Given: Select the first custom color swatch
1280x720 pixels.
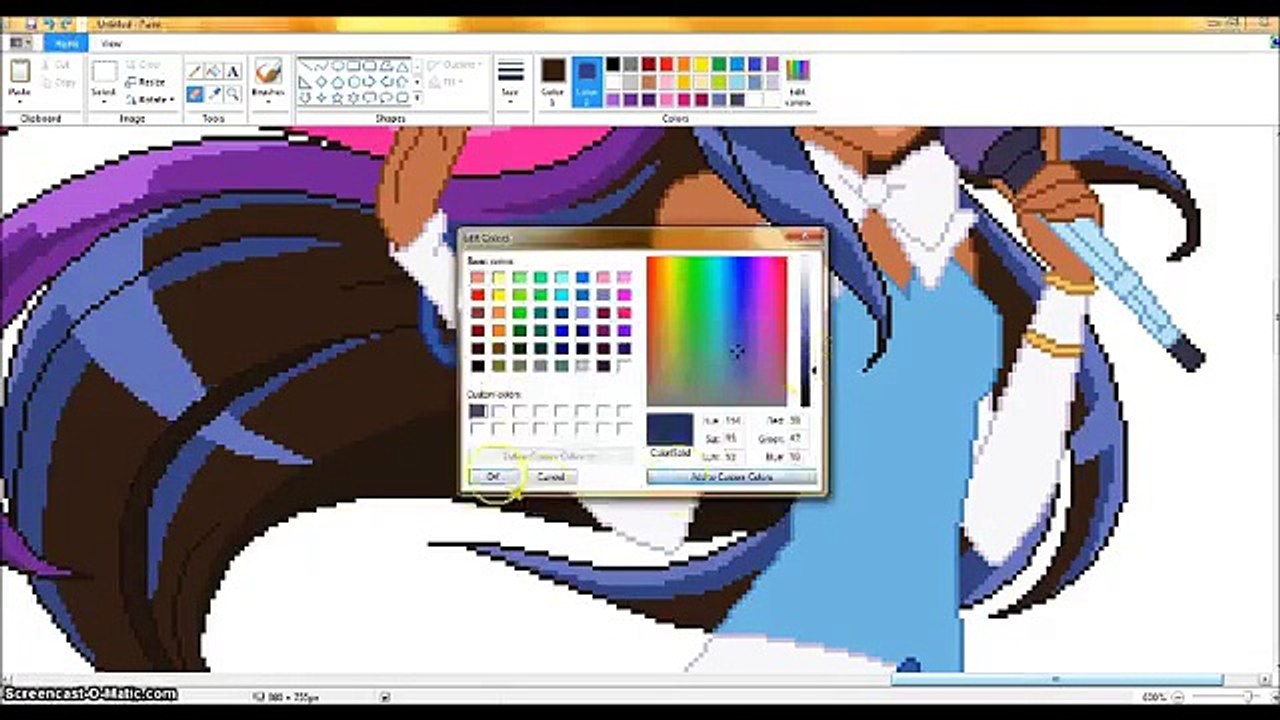Looking at the screenshot, I should point(478,411).
